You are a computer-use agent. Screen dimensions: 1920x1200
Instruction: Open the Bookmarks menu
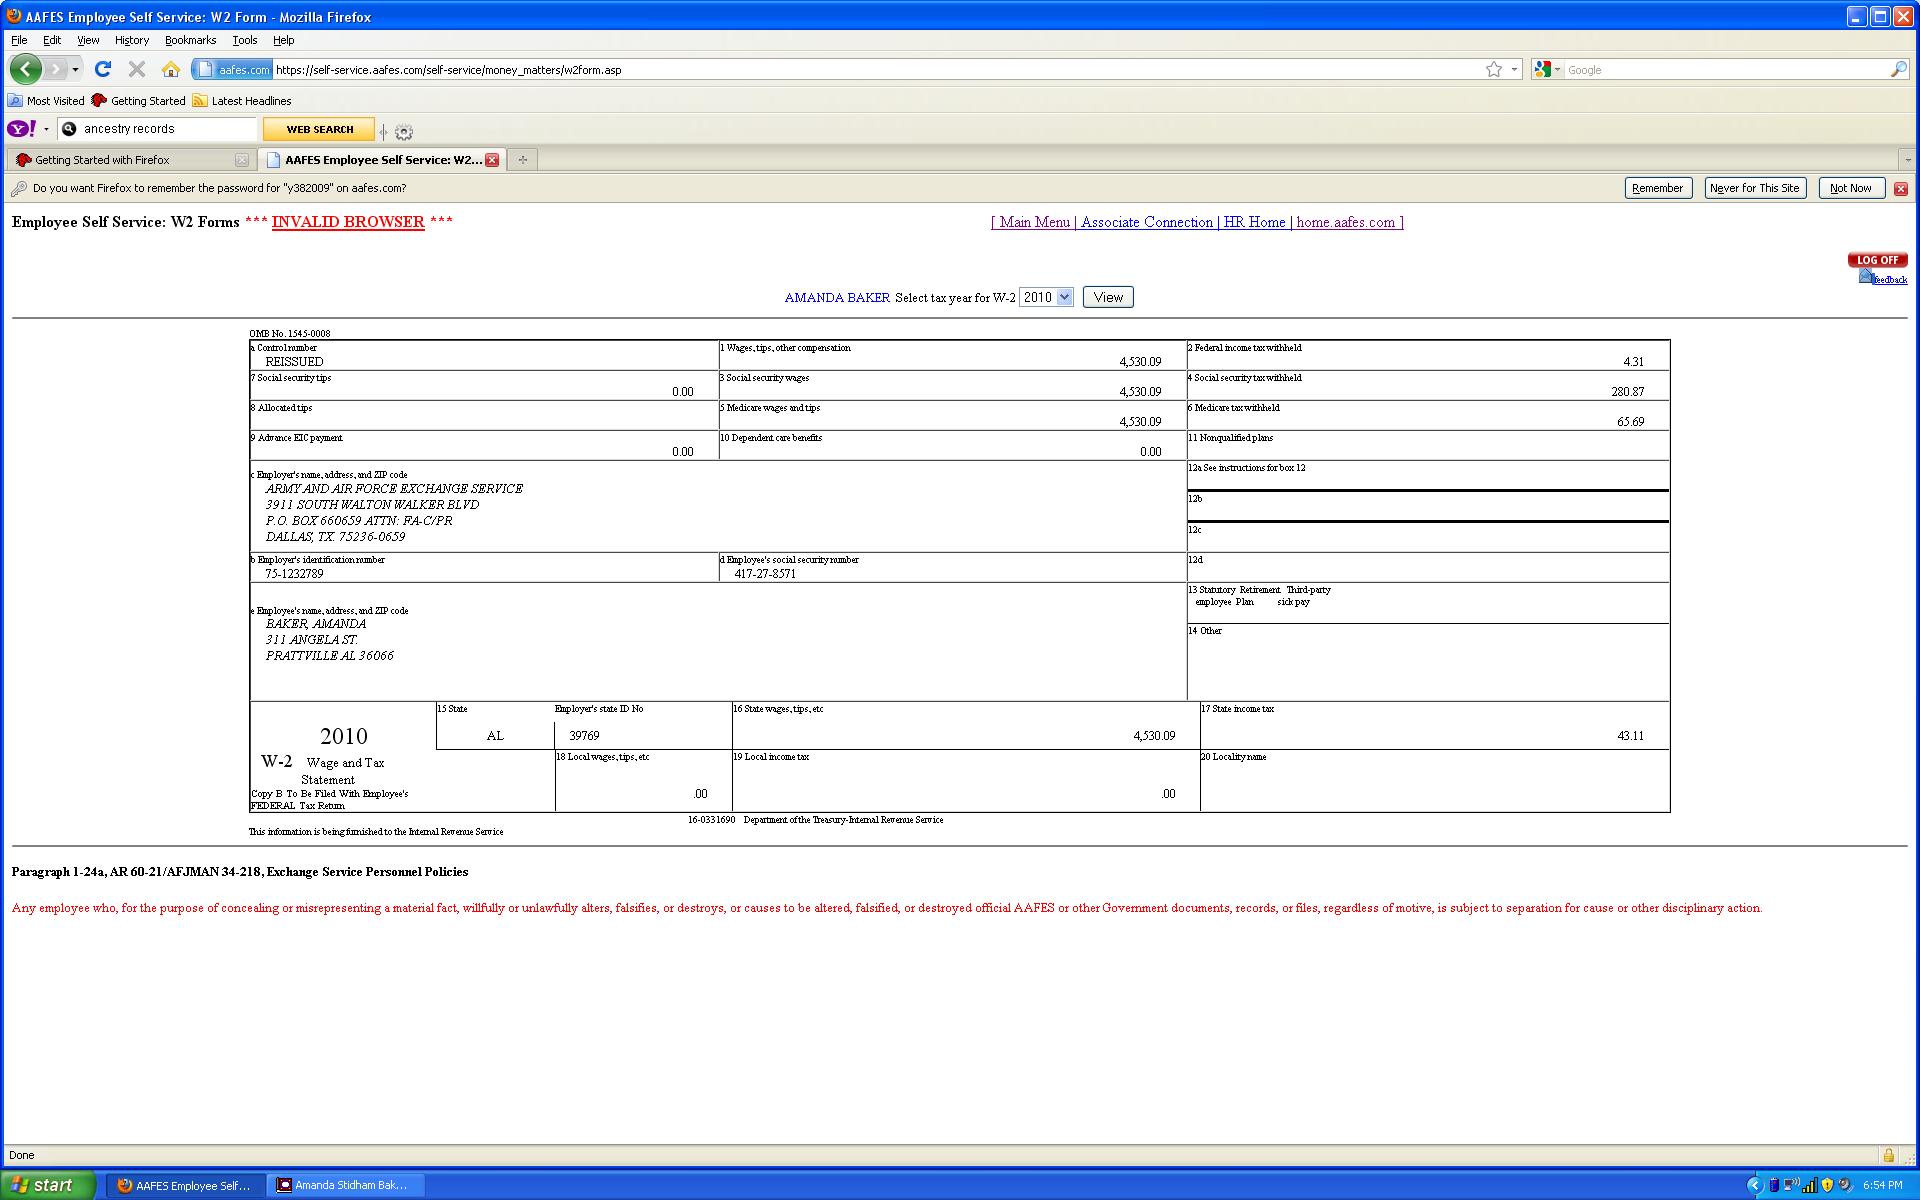190,40
